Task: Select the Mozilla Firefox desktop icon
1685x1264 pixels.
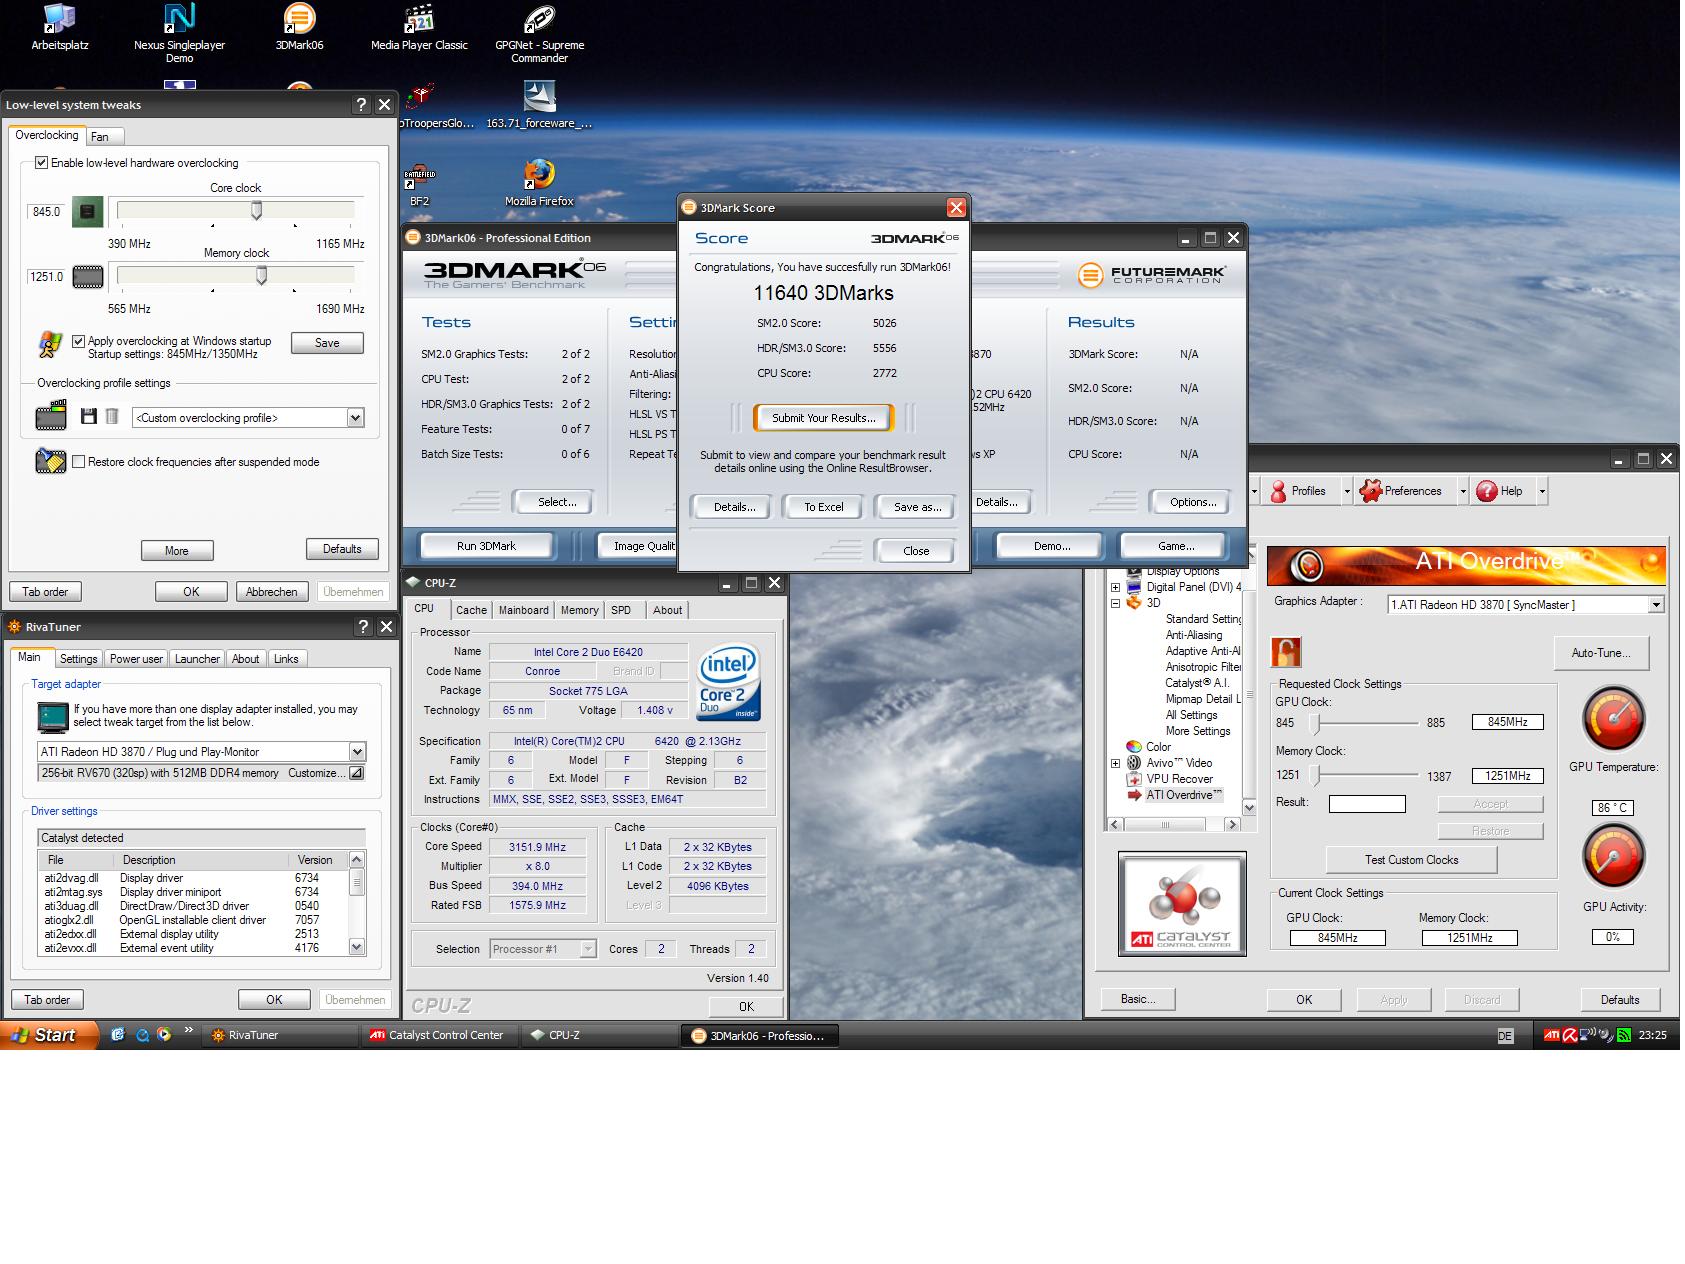Action: (x=539, y=184)
